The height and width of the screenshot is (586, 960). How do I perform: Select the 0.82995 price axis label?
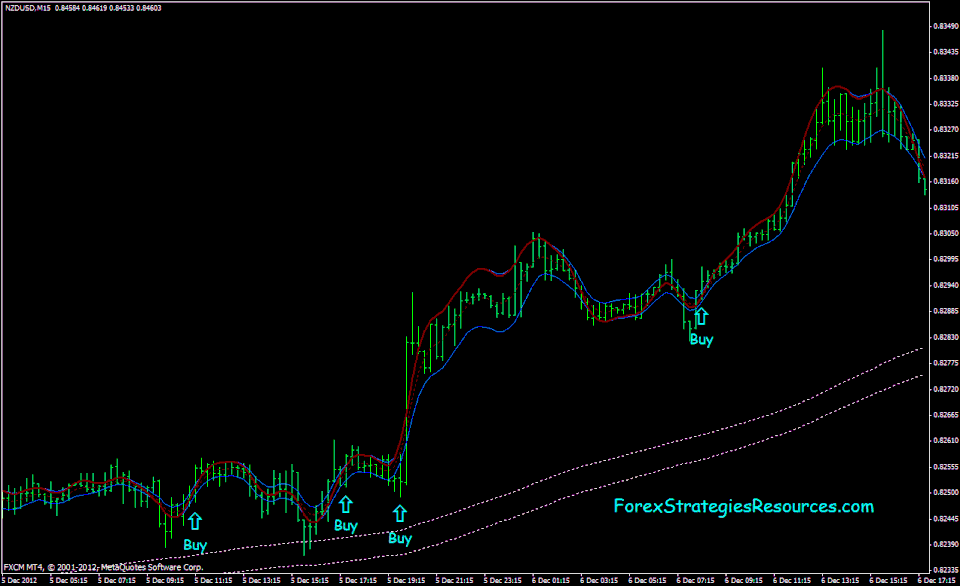[946, 260]
